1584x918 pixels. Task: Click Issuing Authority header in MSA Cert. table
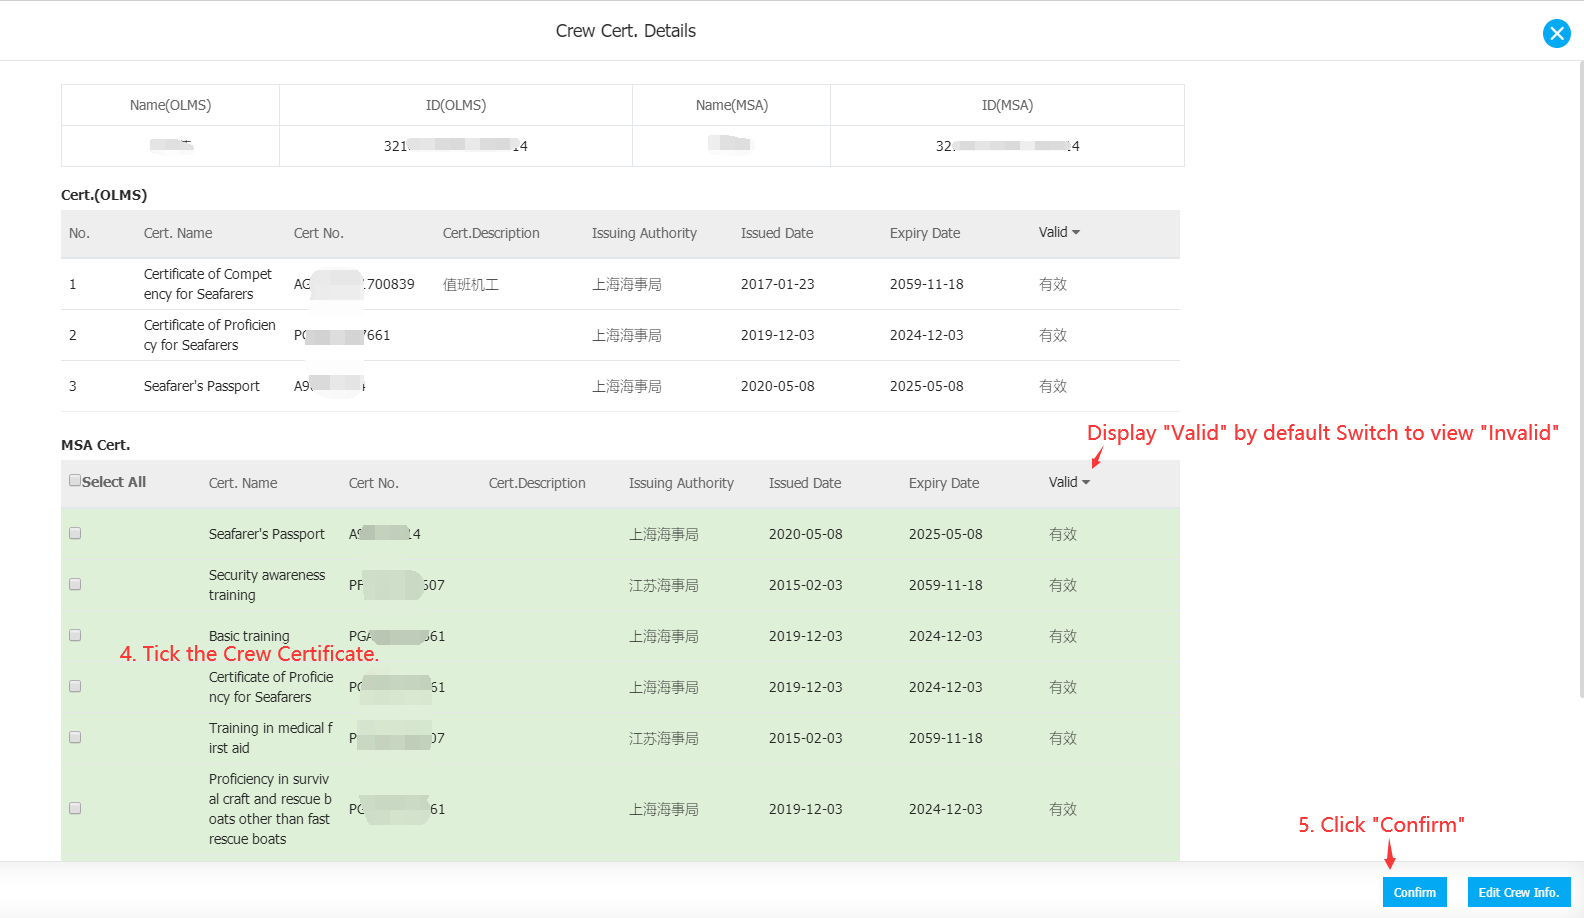tap(681, 483)
